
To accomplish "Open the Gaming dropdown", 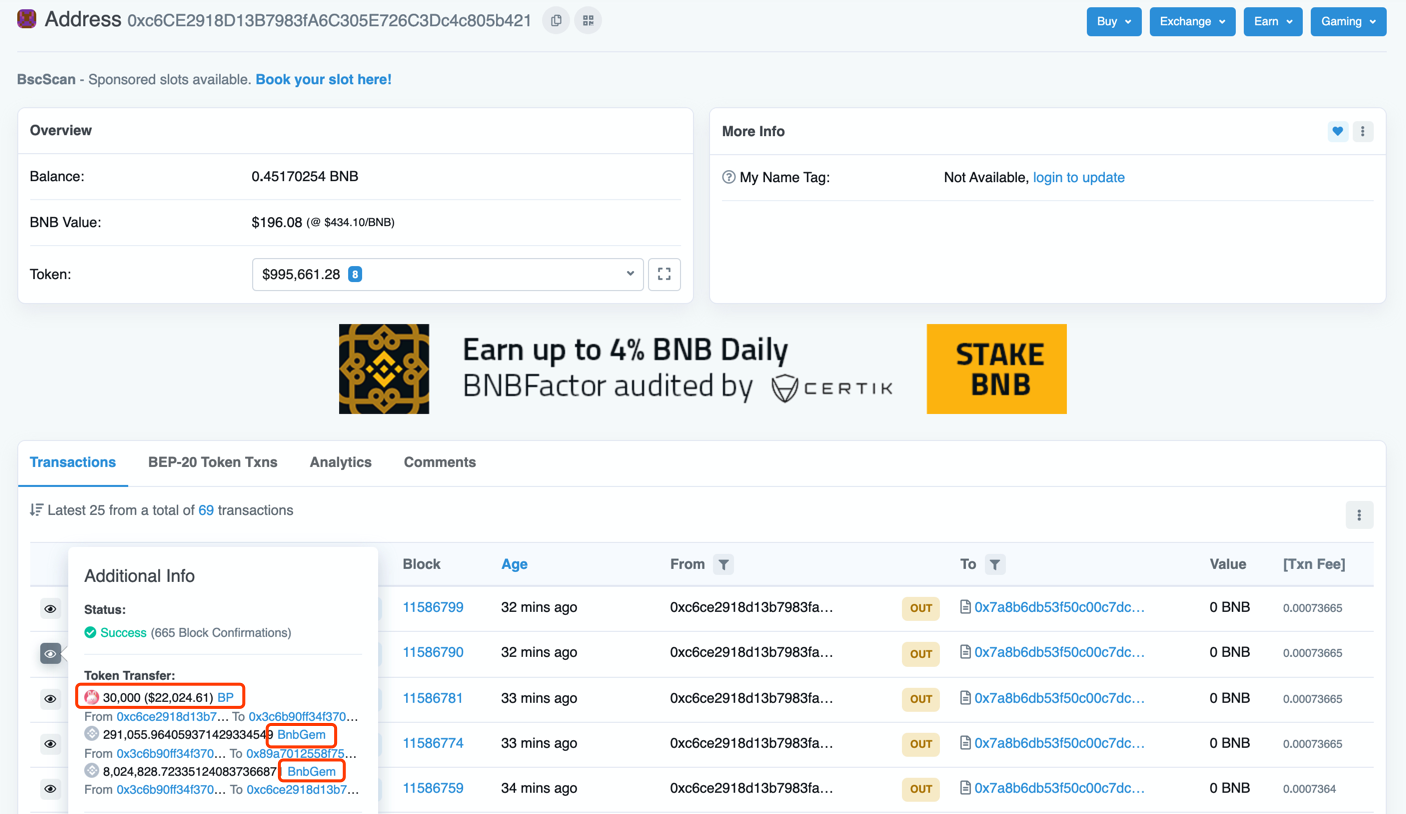I will point(1348,21).
